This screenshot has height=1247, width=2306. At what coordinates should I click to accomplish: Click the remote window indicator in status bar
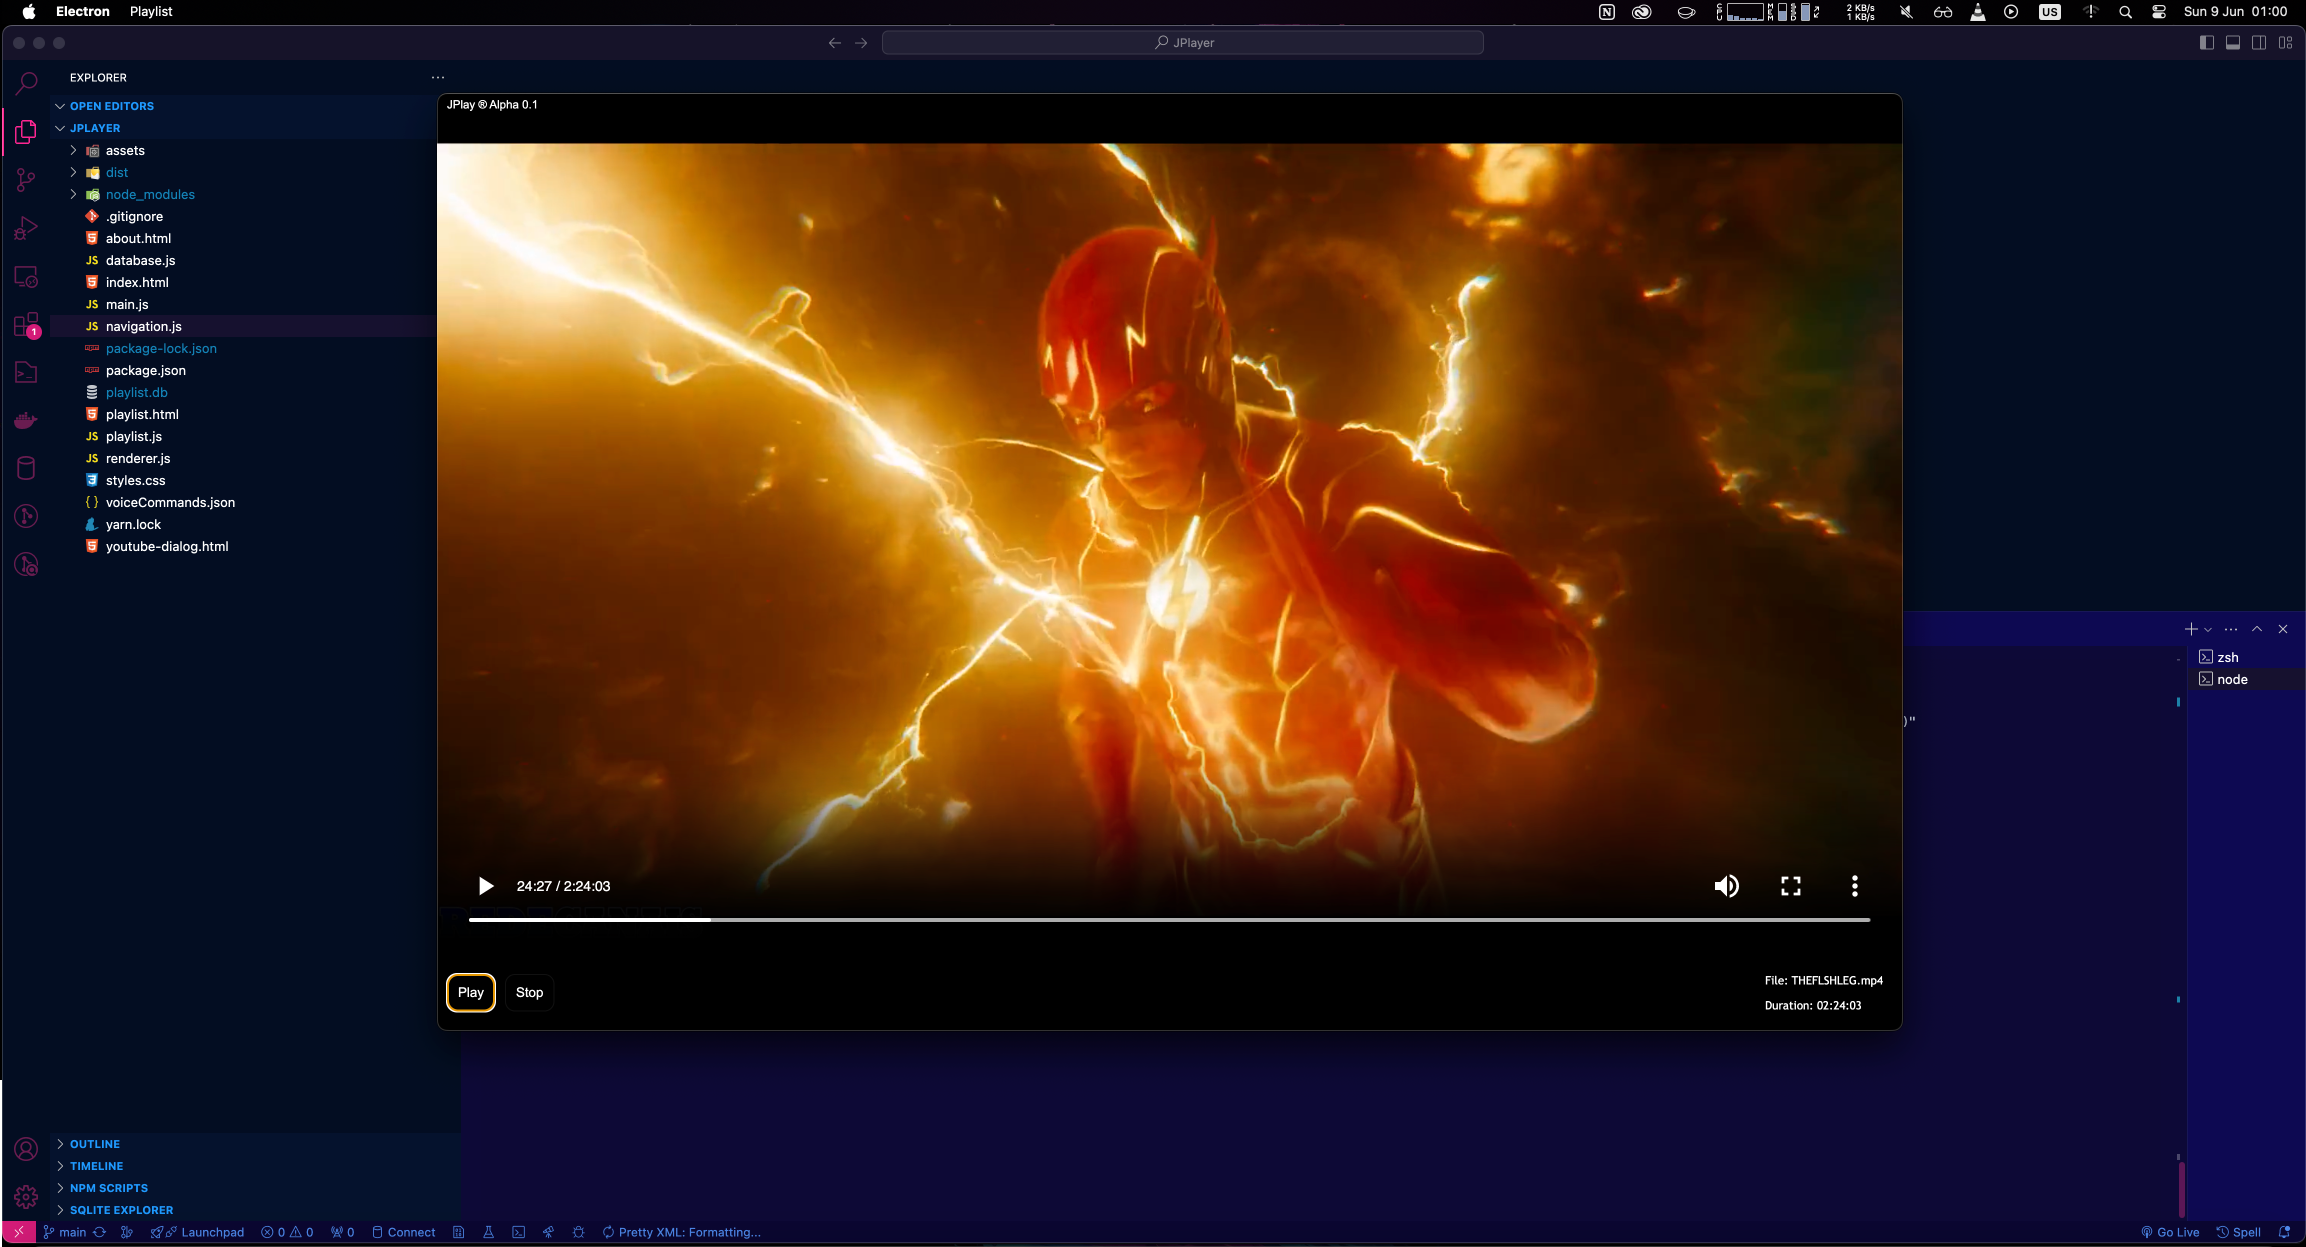(19, 1232)
